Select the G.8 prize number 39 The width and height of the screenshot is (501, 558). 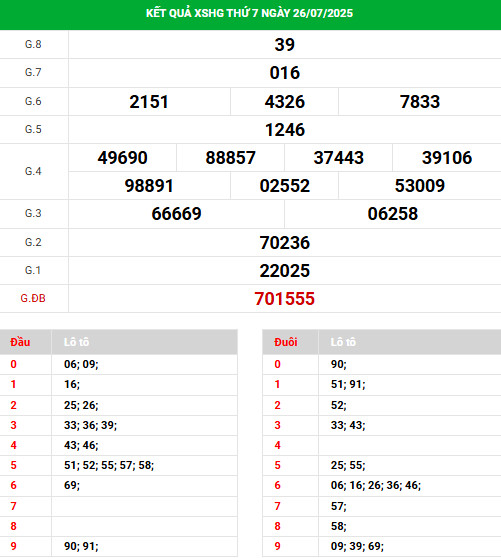(285, 45)
